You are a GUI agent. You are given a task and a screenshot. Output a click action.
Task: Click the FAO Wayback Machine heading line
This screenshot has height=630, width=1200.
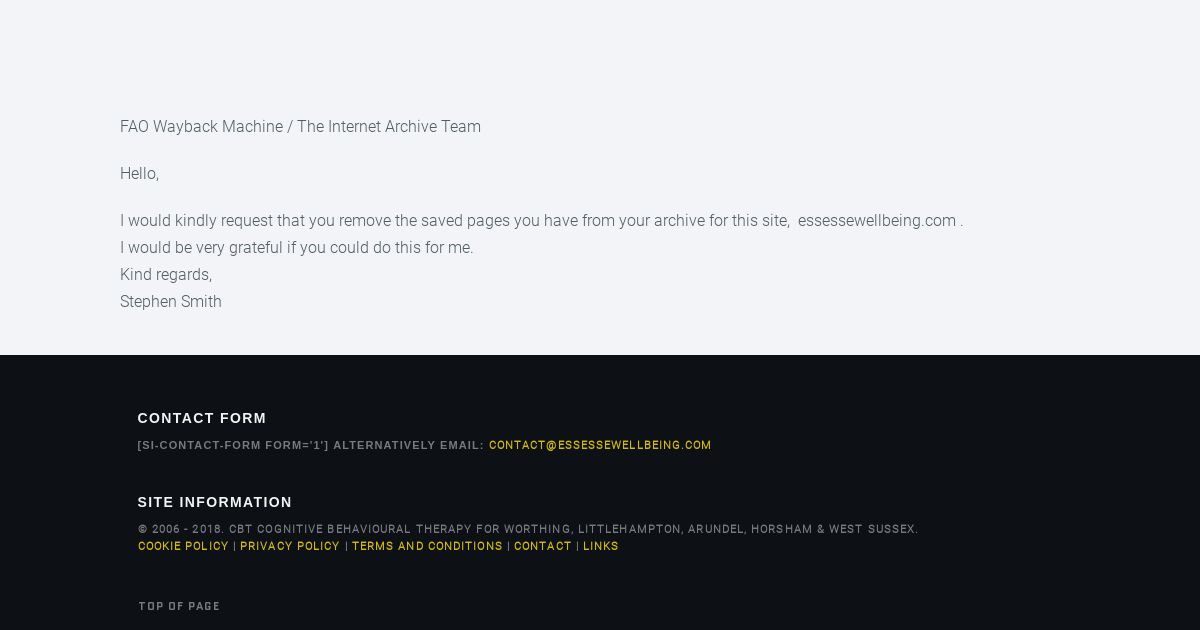300,126
